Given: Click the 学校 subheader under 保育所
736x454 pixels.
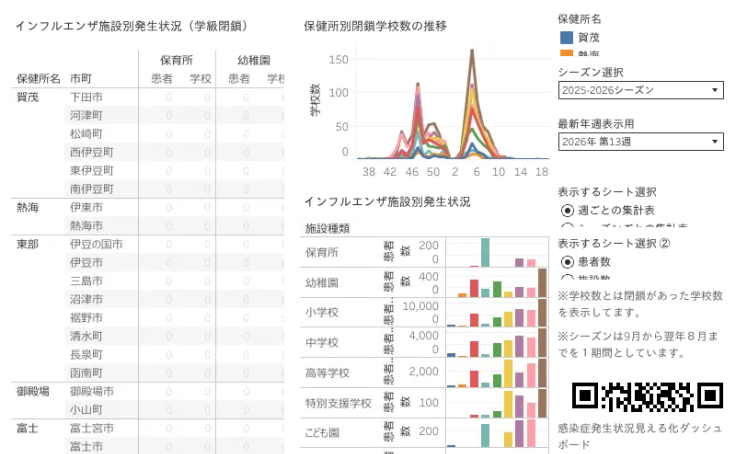Looking at the screenshot, I should click(x=200, y=78).
